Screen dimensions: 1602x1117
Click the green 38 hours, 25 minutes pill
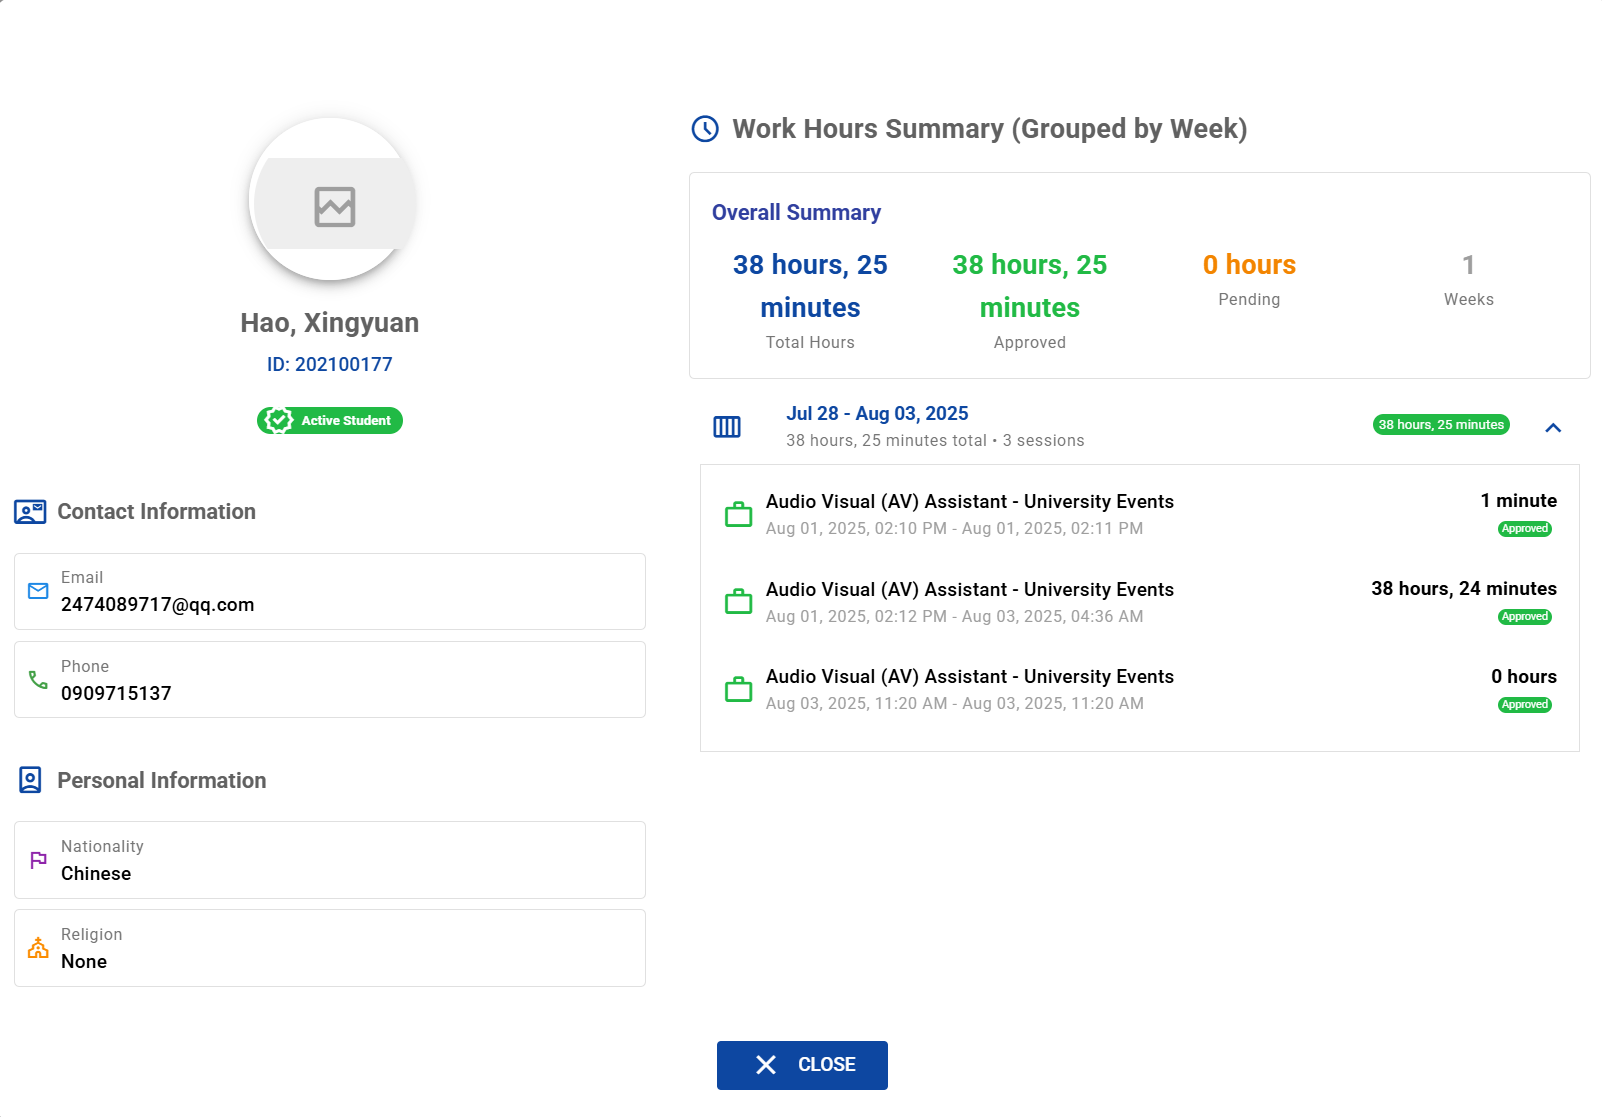pyautogui.click(x=1440, y=425)
